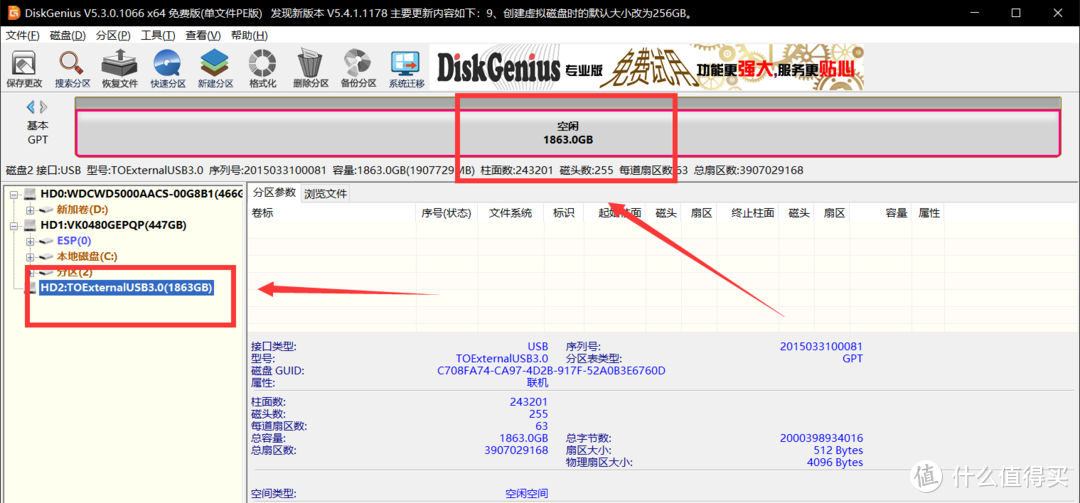Image resolution: width=1080 pixels, height=503 pixels.
Task: Go to next disk with right arrow
Action: pos(43,107)
